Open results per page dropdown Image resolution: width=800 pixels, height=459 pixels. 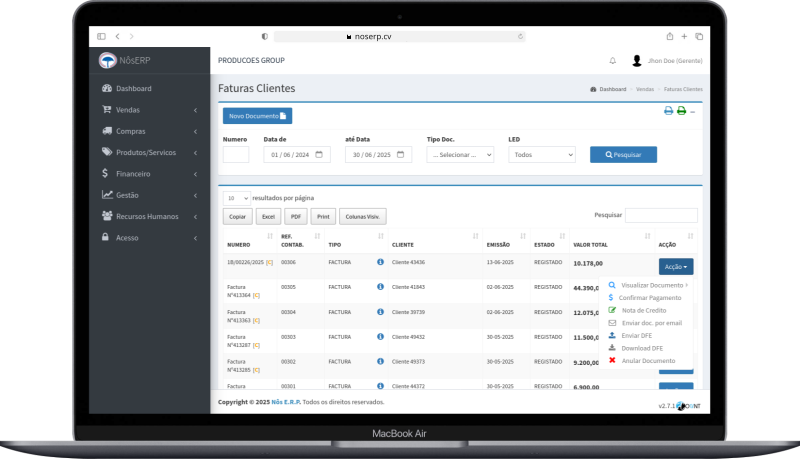click(x=237, y=198)
